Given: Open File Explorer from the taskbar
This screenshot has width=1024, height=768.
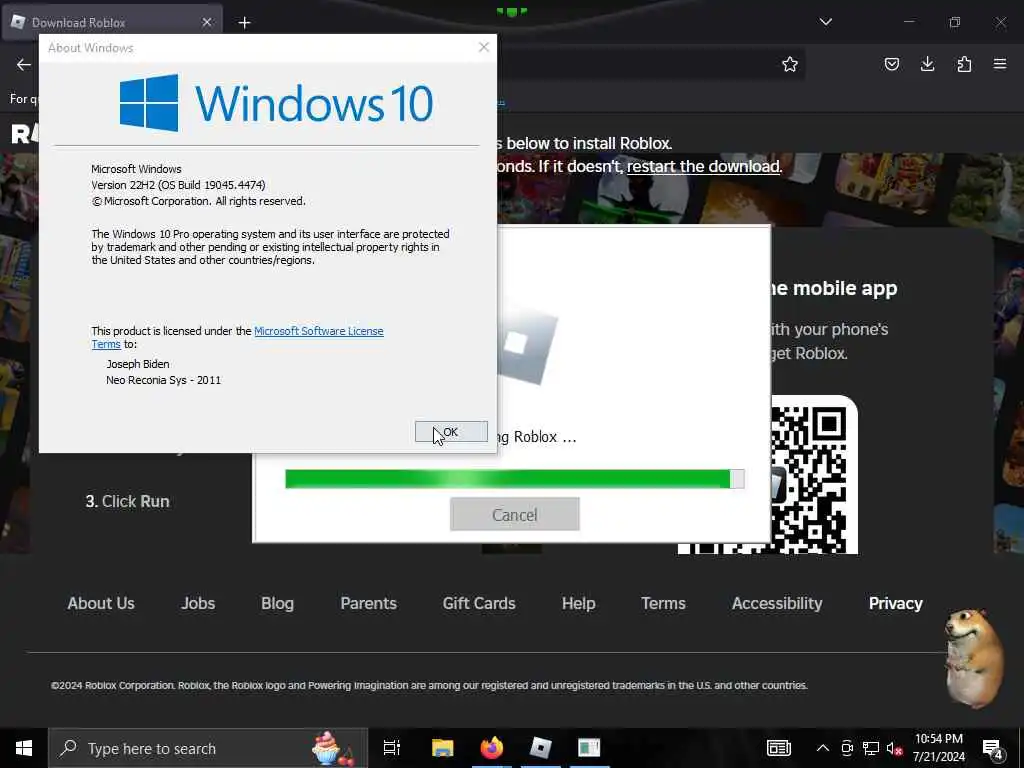Looking at the screenshot, I should [442, 748].
